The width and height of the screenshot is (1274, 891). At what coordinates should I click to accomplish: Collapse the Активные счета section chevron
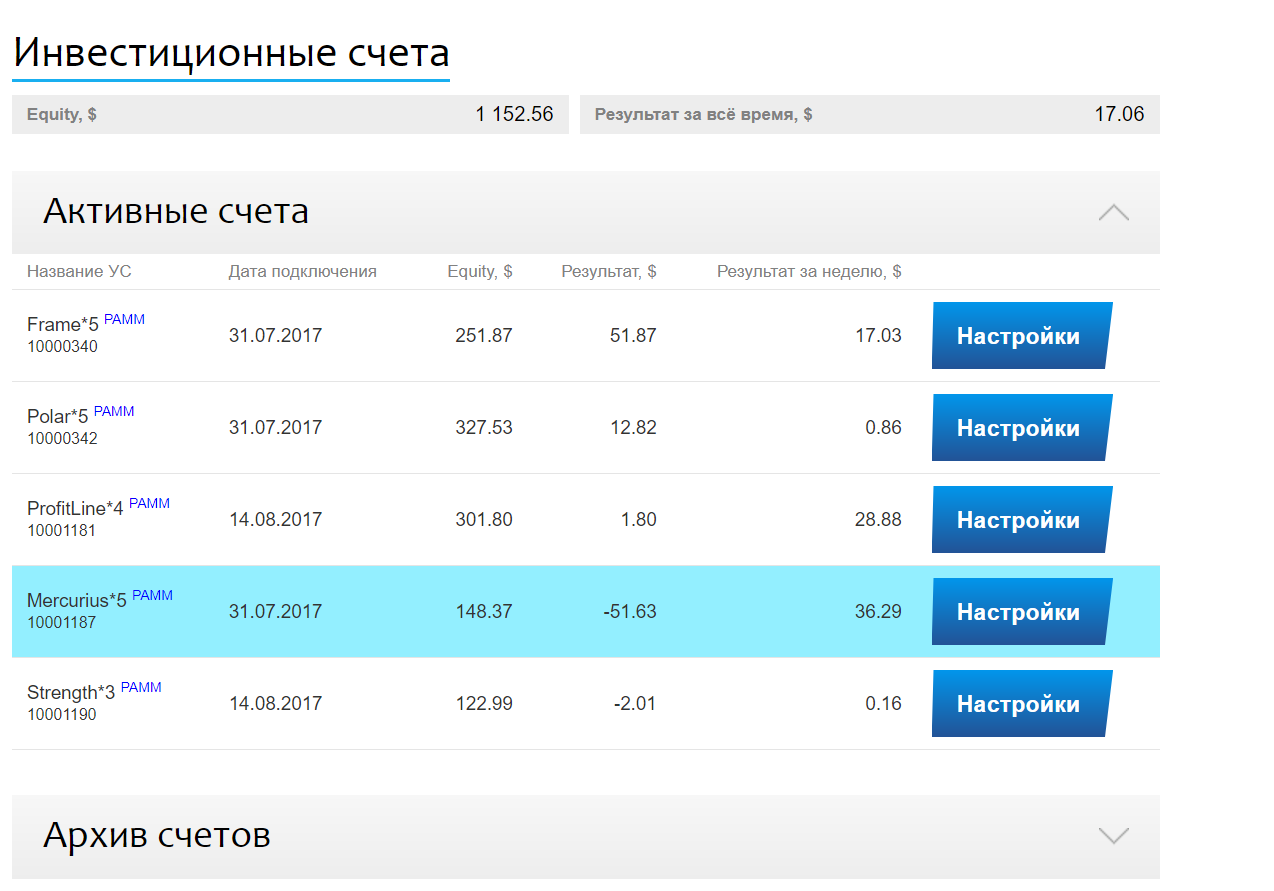coord(1113,212)
